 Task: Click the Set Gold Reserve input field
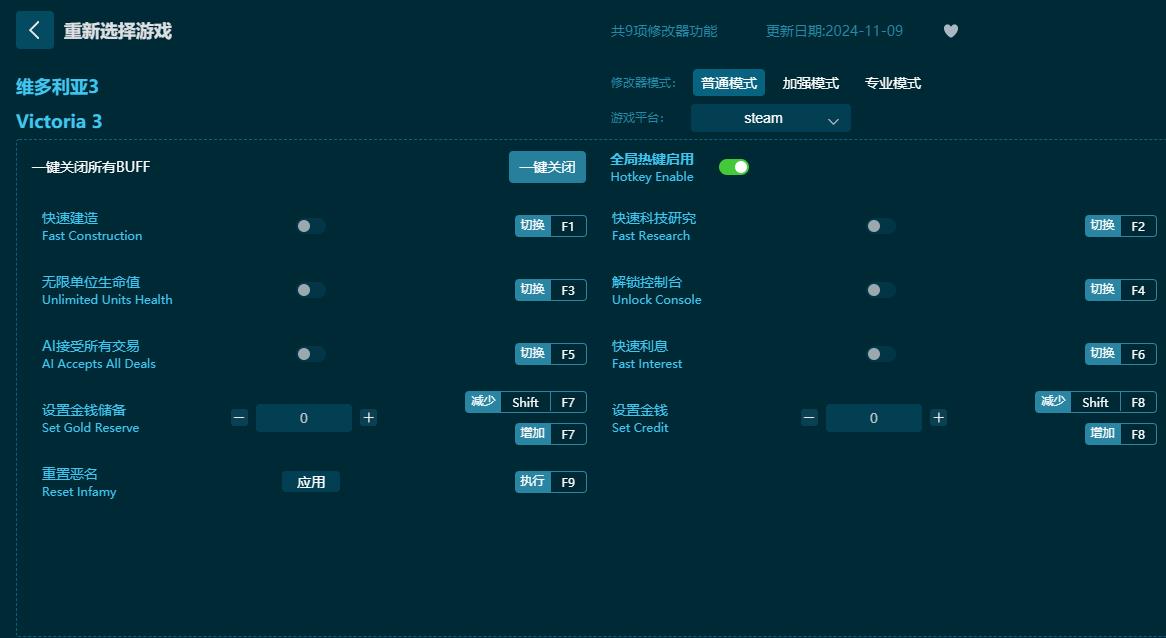[304, 418]
